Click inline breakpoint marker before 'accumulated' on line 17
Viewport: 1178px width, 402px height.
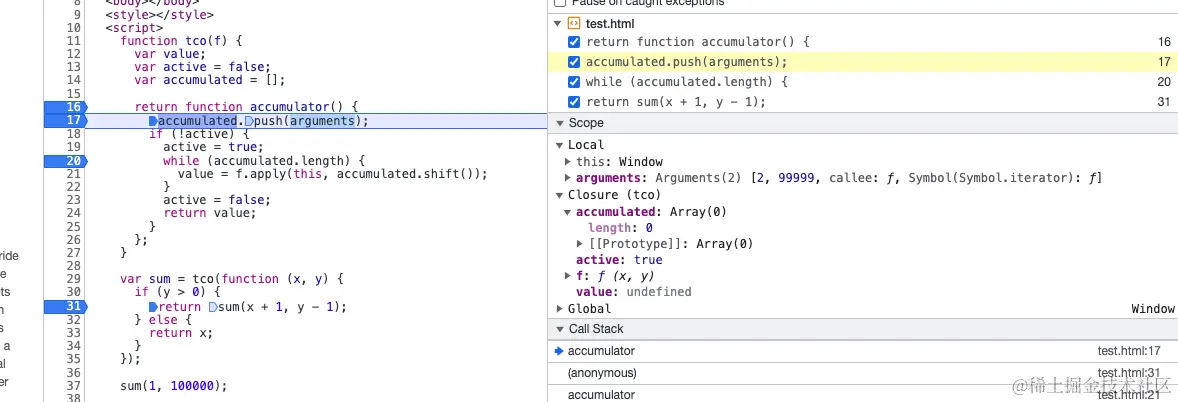[153, 121]
